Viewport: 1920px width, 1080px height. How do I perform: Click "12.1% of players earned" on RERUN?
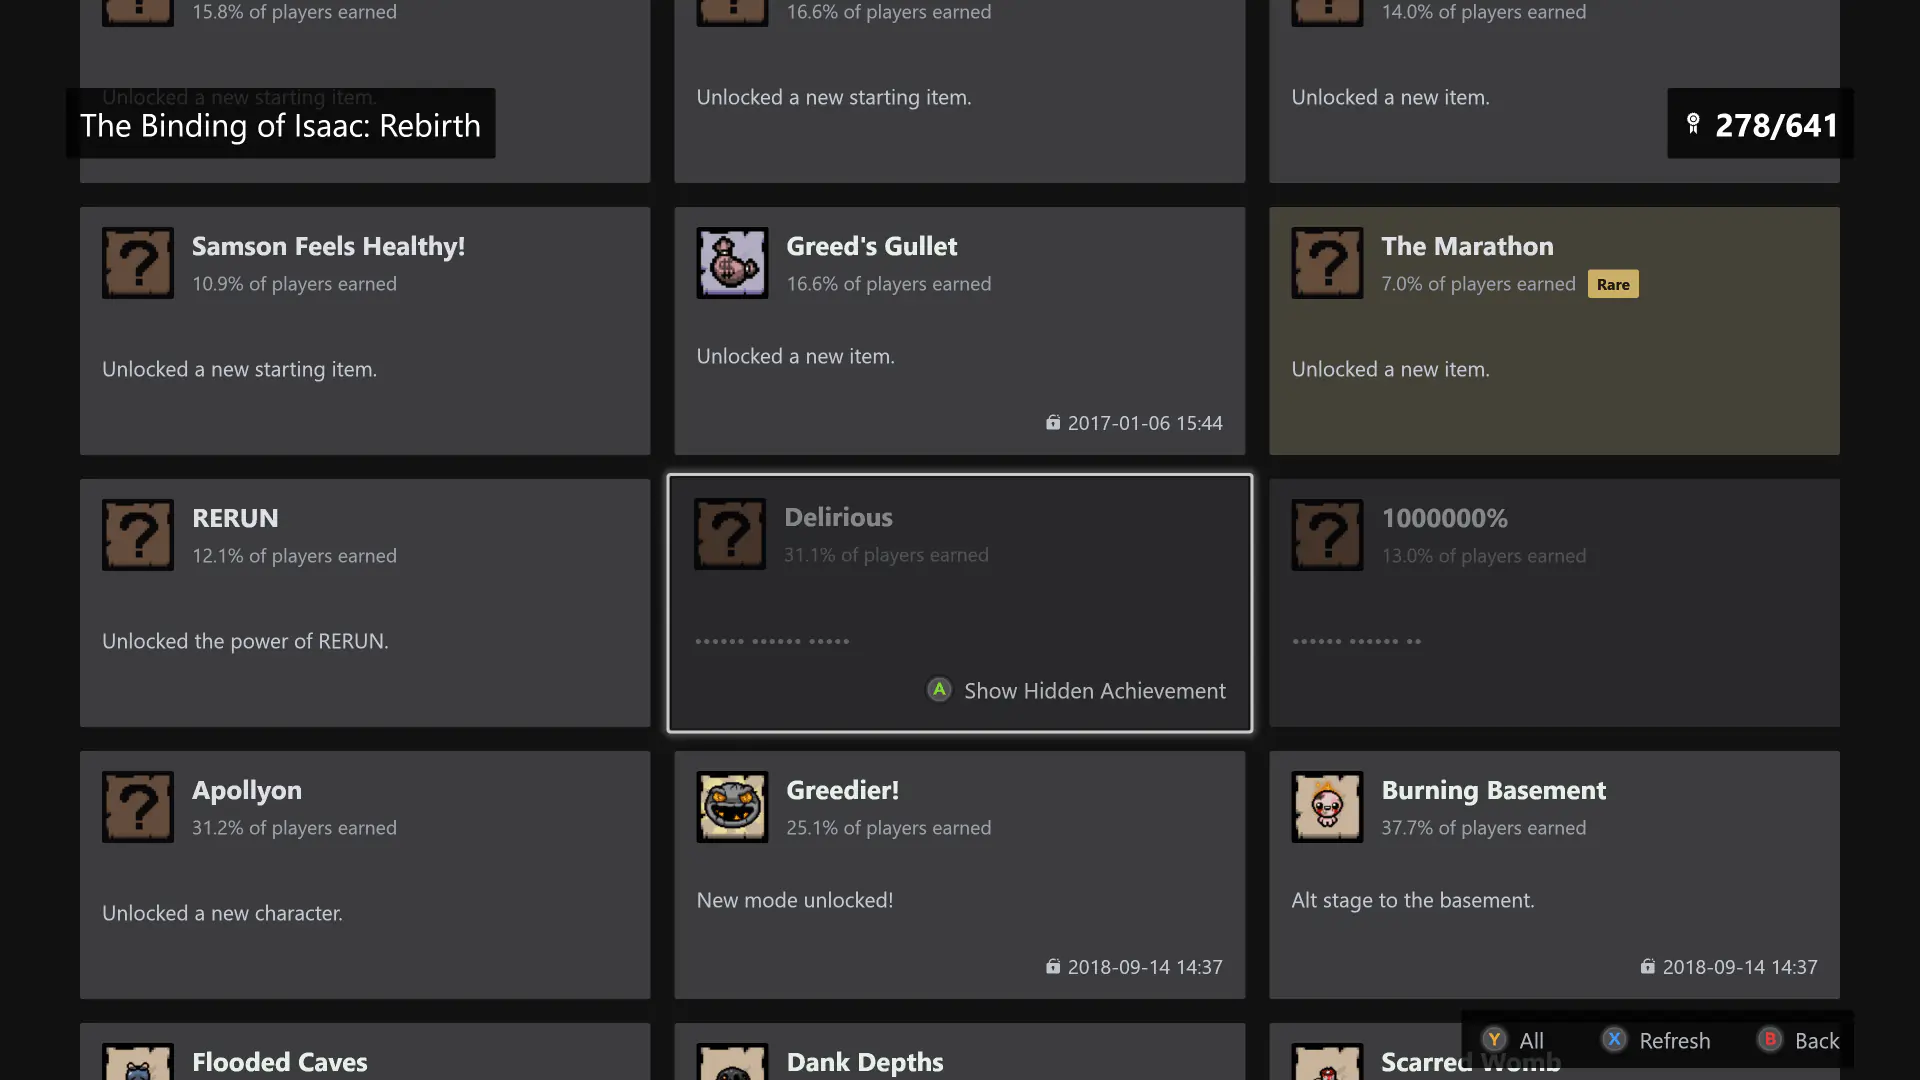294,556
